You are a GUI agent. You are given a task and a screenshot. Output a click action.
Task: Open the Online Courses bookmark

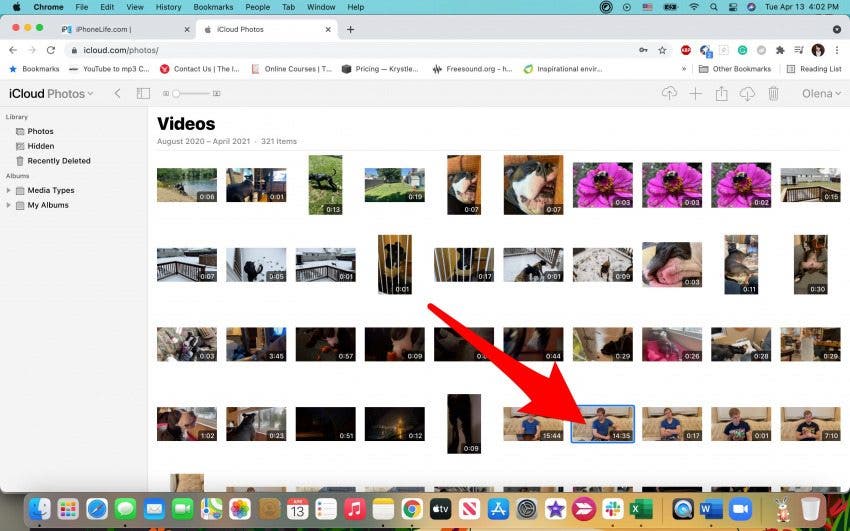tap(291, 69)
